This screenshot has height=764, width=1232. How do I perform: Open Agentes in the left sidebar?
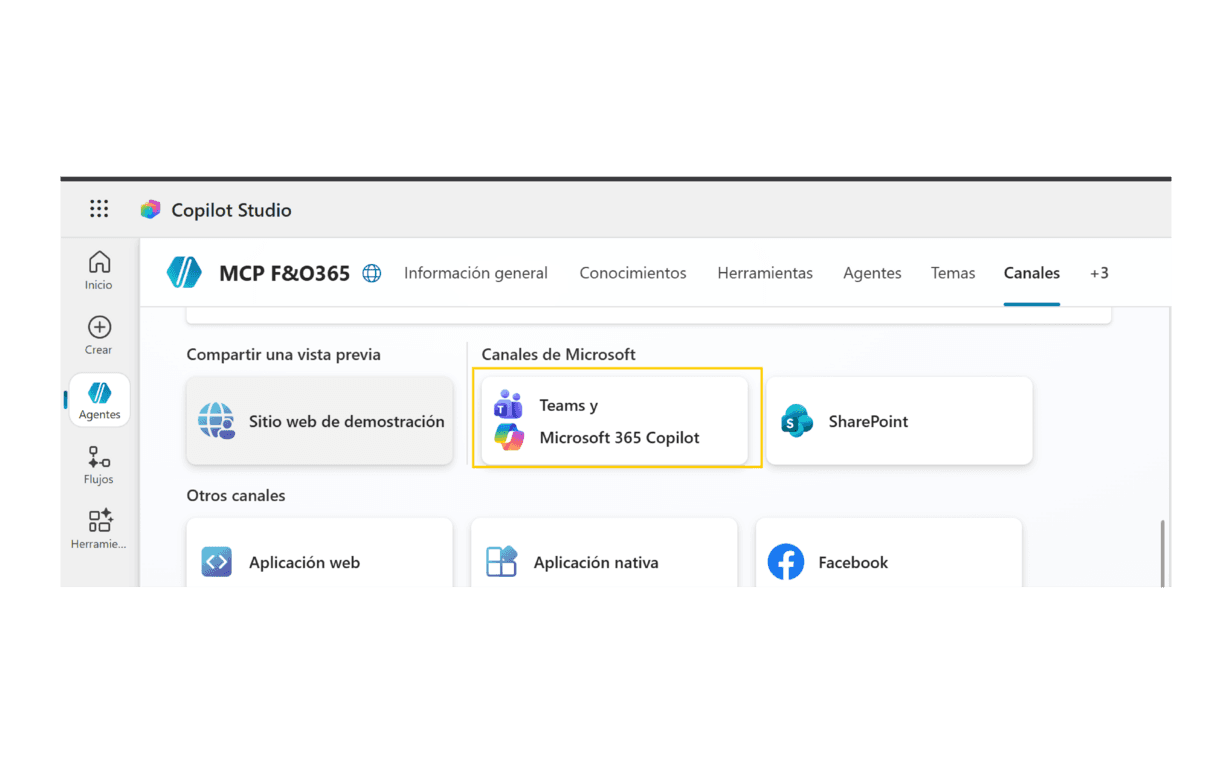[x=99, y=400]
